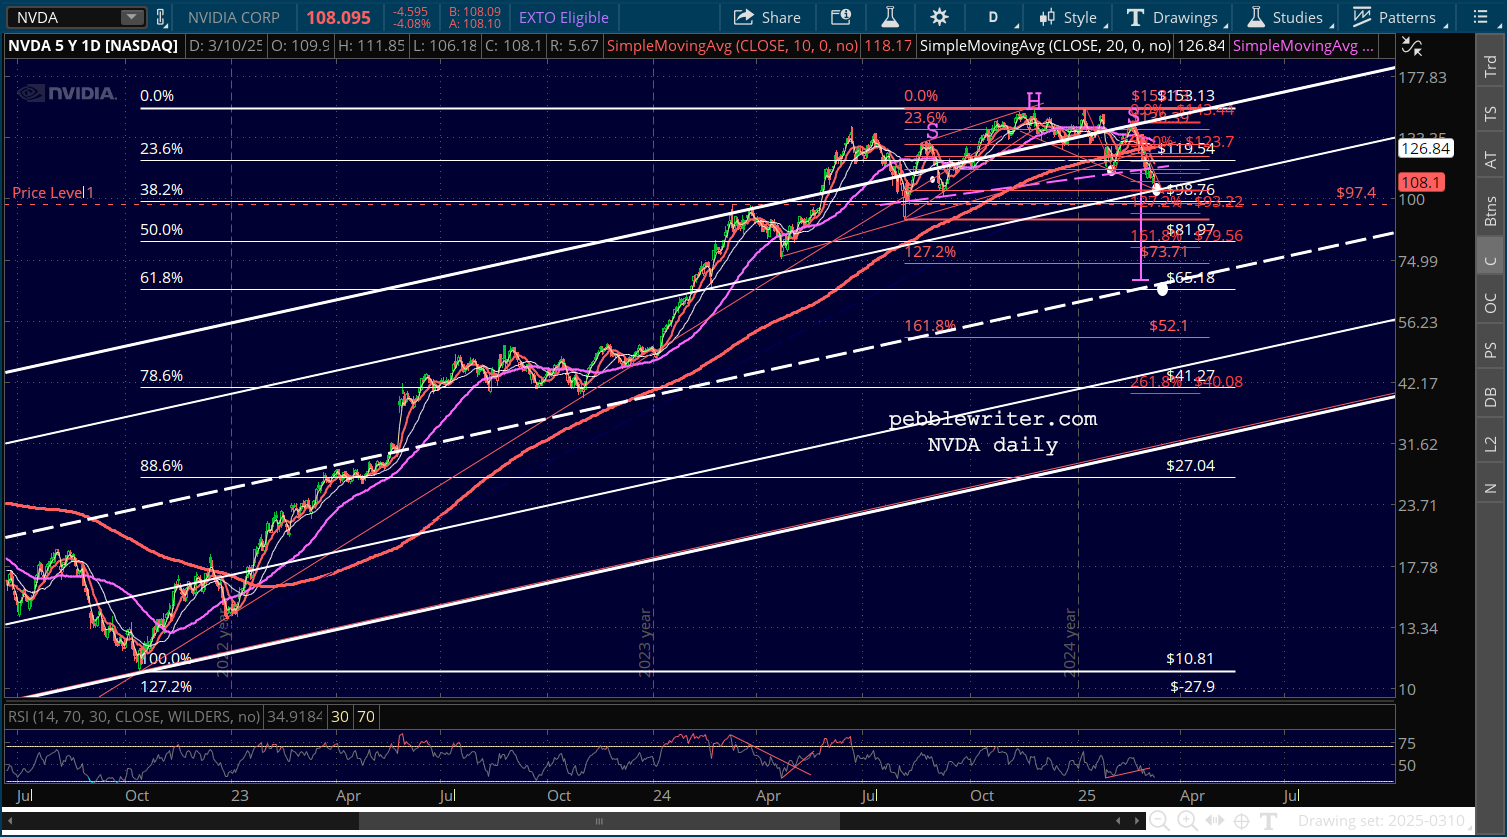The width and height of the screenshot is (1507, 837).
Task: Select the PS sidebar tab
Action: tap(1490, 351)
